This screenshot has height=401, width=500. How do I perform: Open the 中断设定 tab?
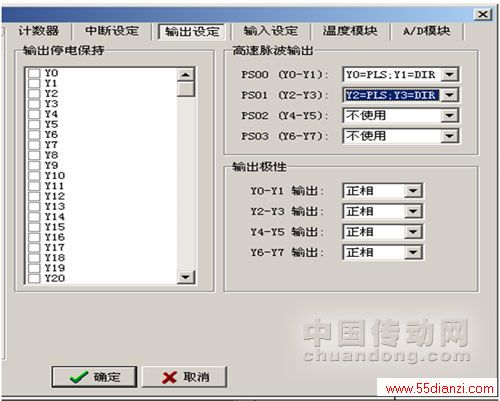pos(112,31)
